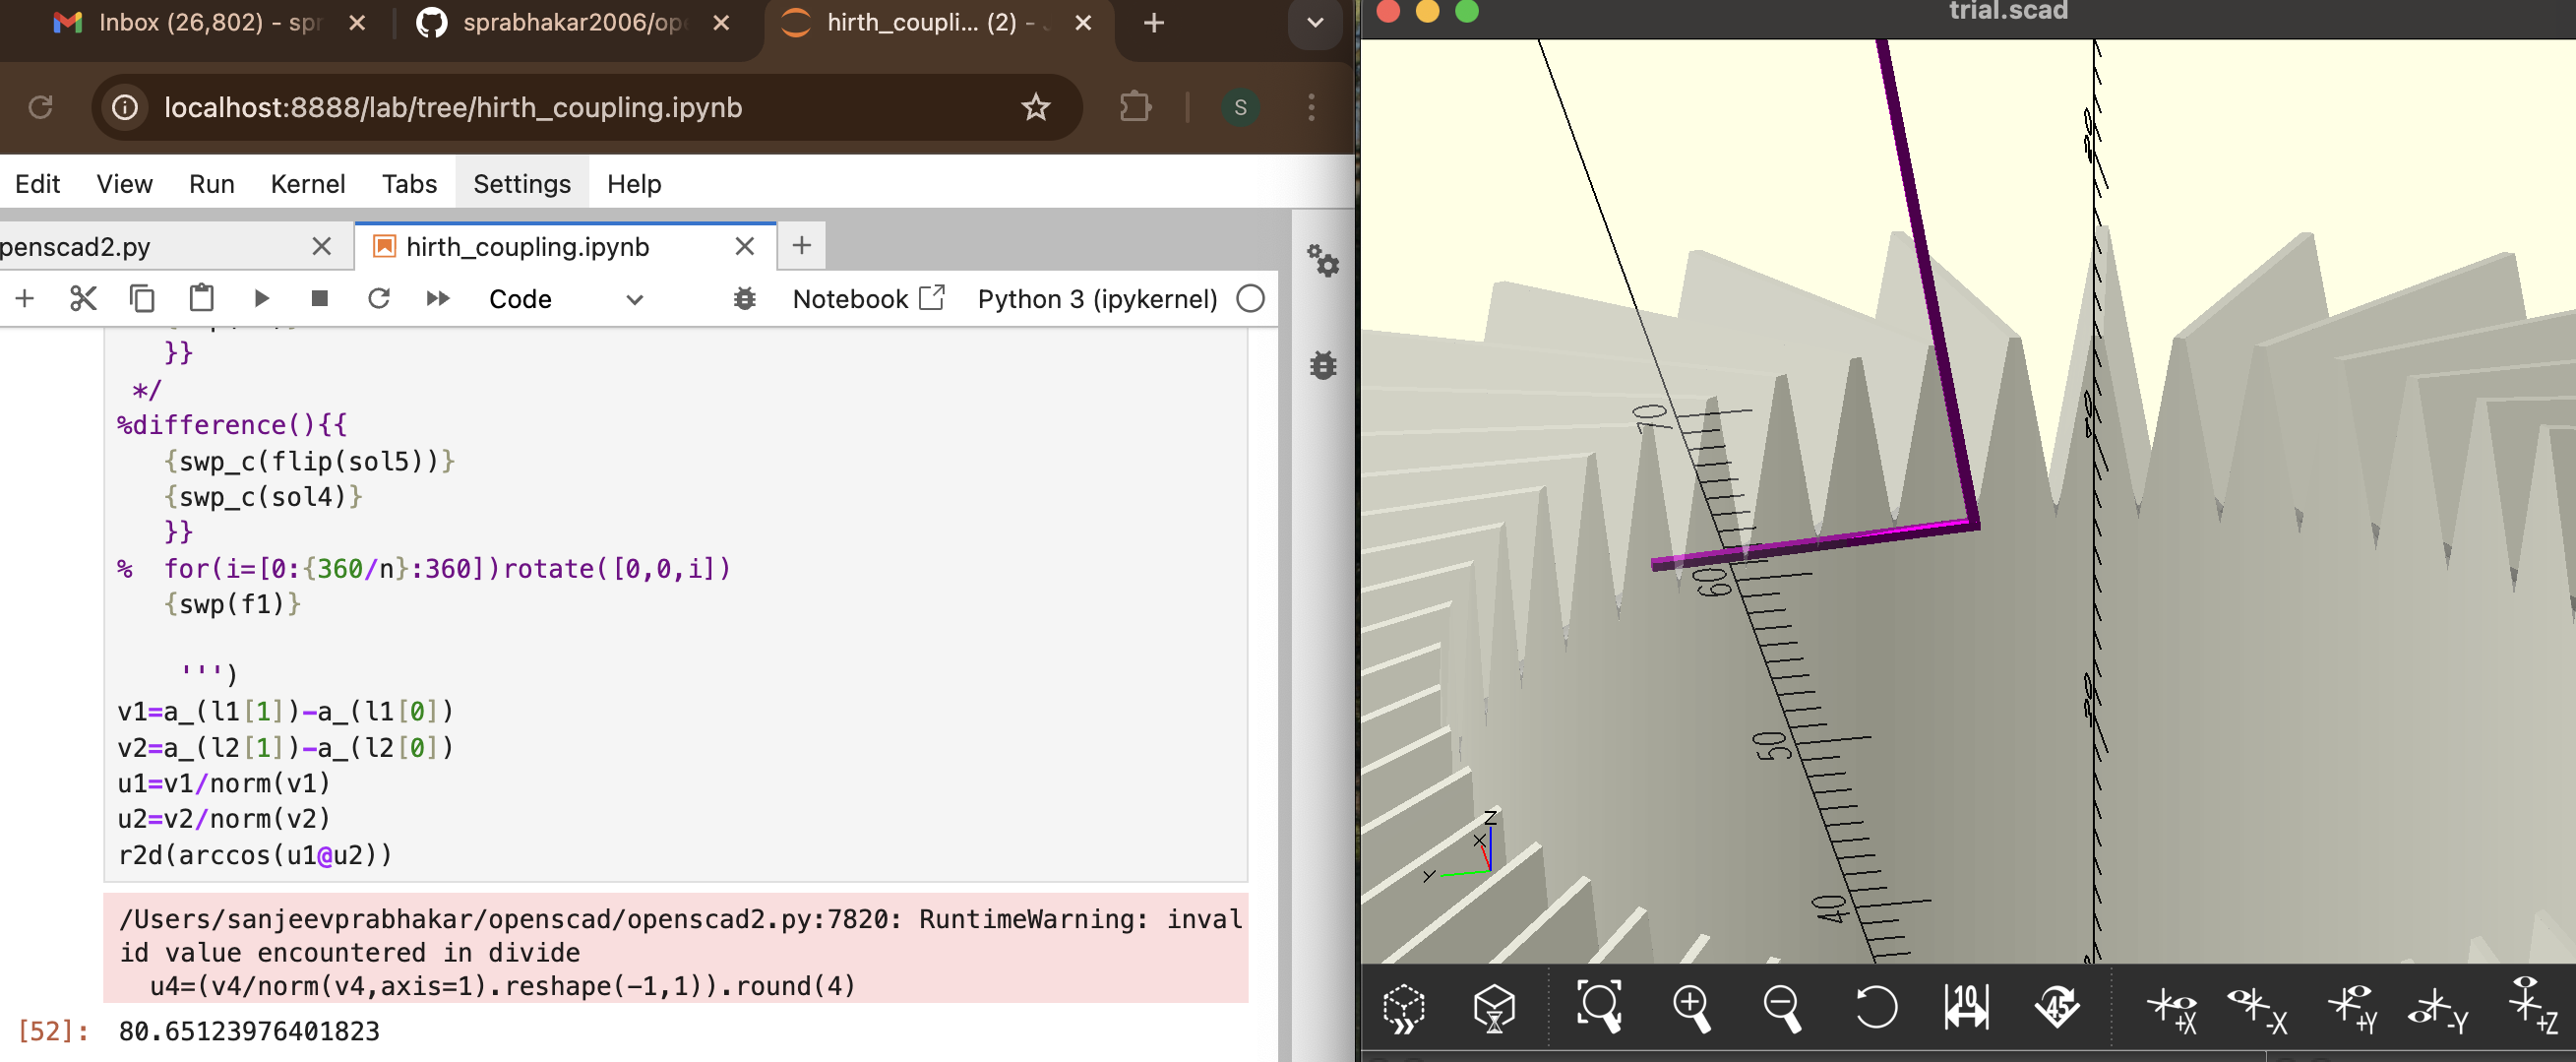Open the property inspector gears panel
The width and height of the screenshot is (2576, 1062).
[1322, 261]
